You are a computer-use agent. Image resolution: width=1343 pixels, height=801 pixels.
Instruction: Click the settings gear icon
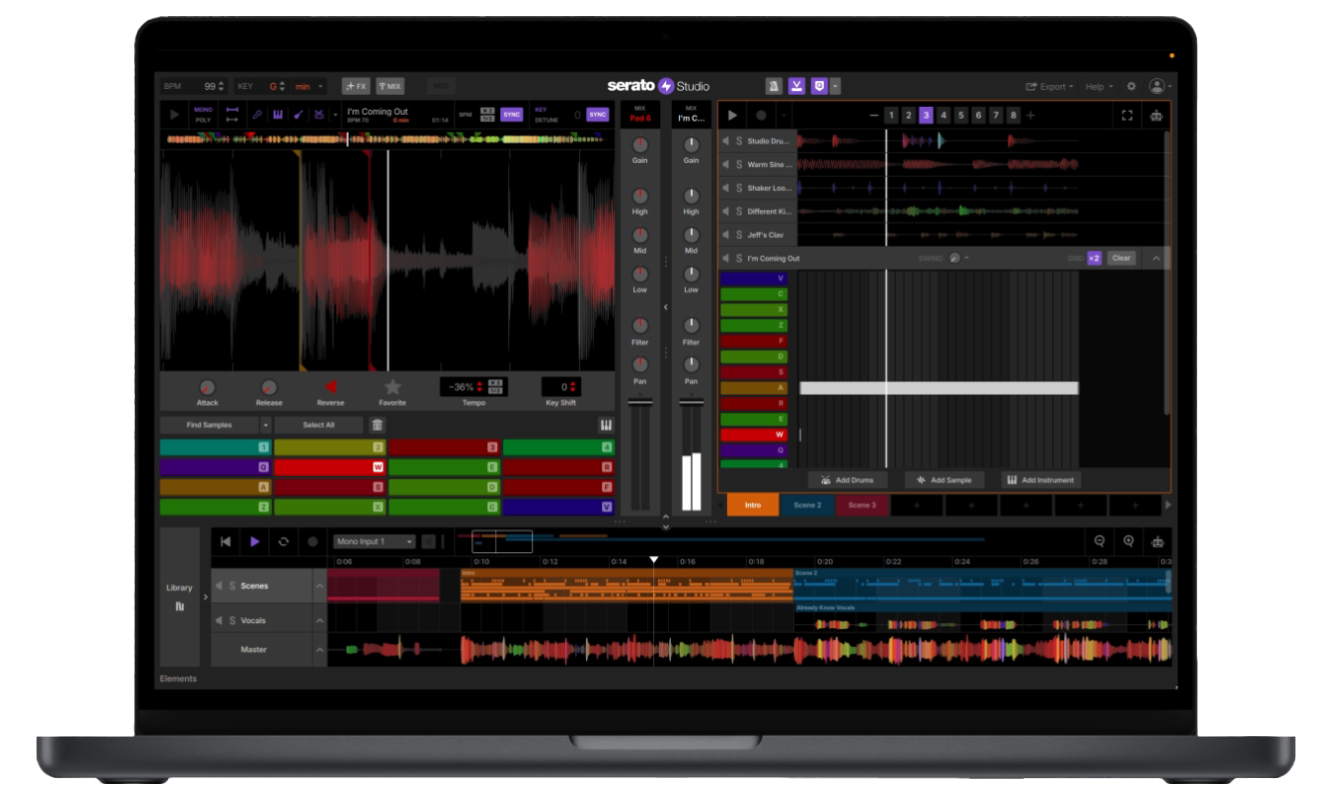pos(1131,87)
